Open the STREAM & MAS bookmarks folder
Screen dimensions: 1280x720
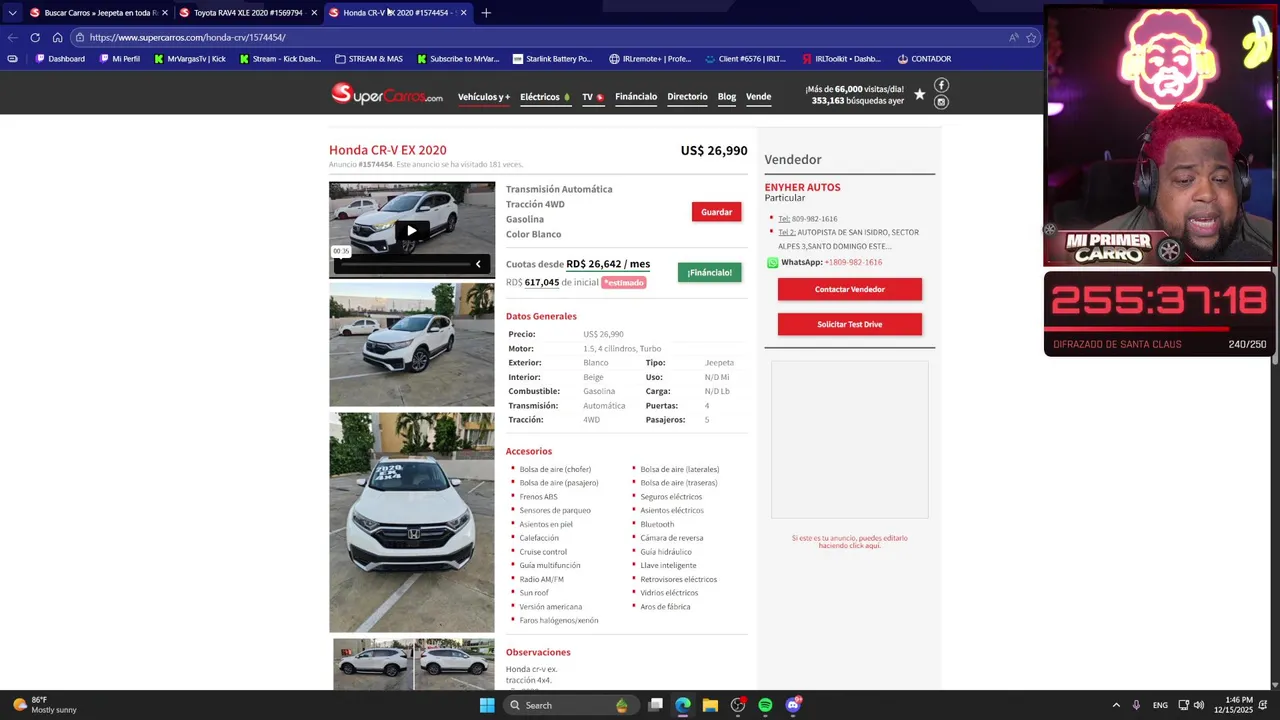(x=368, y=59)
